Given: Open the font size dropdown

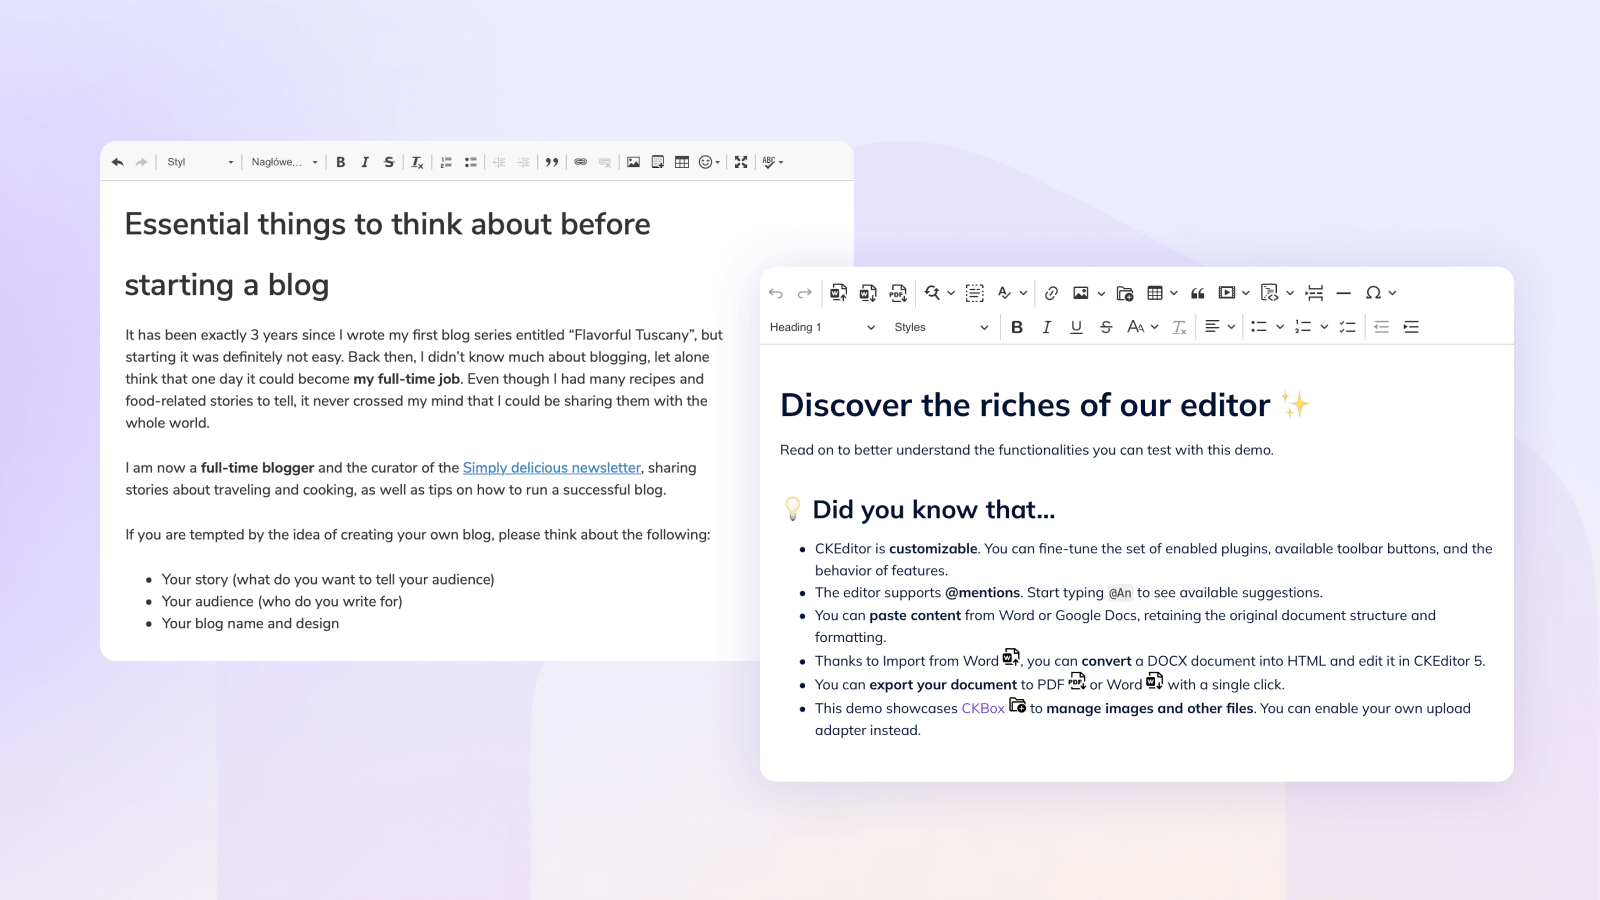Looking at the screenshot, I should tap(1142, 327).
